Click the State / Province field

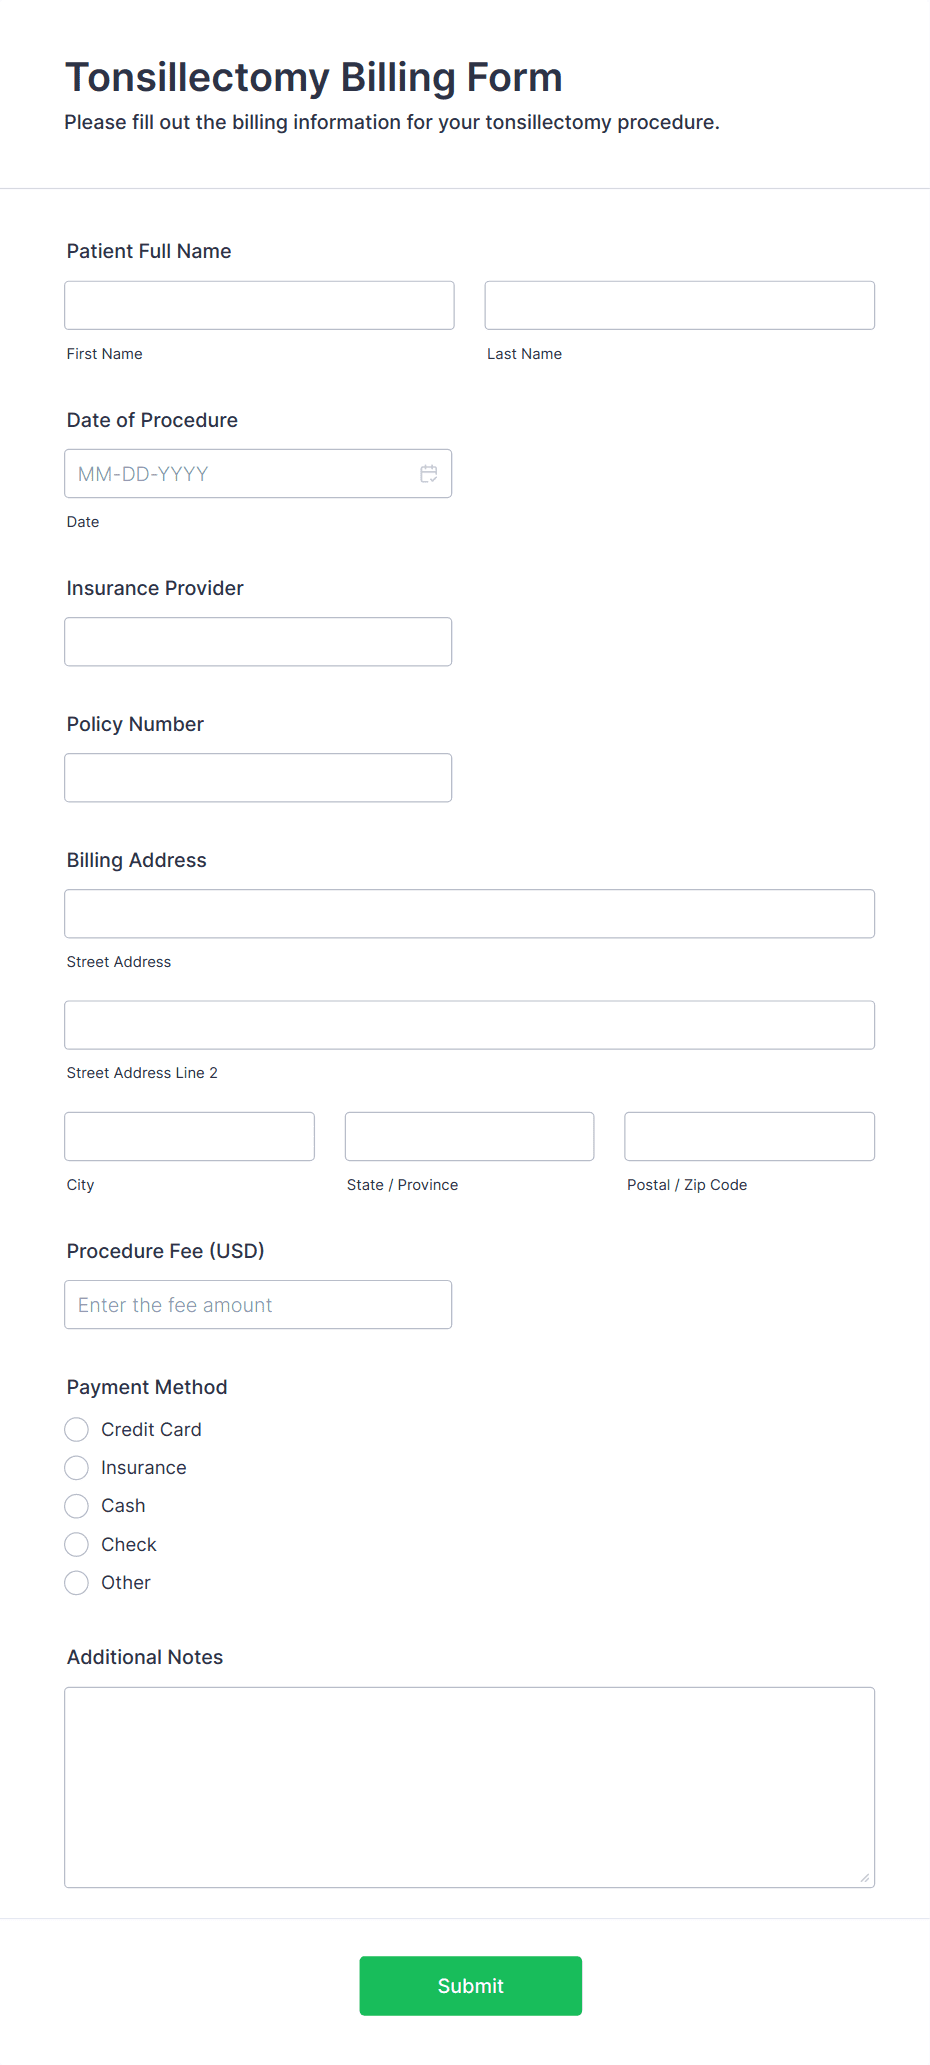click(470, 1136)
